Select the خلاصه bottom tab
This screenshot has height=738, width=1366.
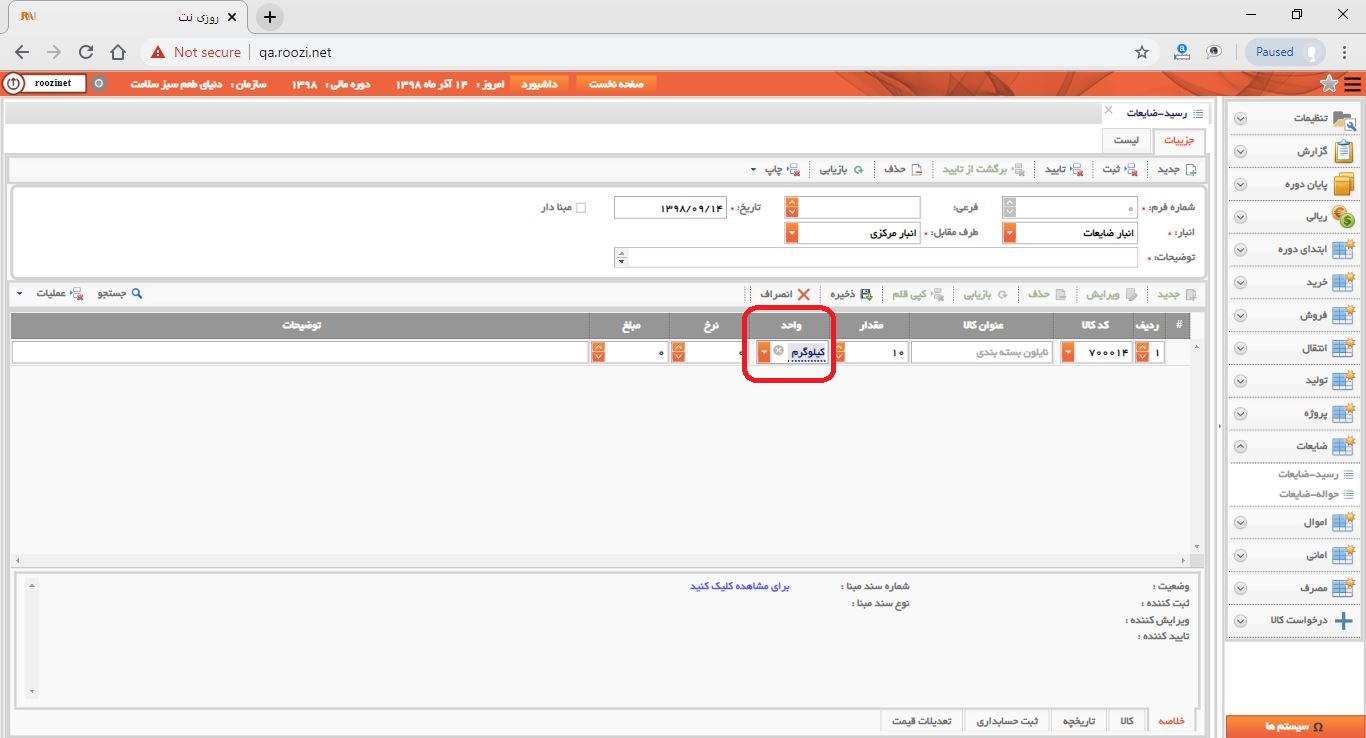(x=1170, y=721)
